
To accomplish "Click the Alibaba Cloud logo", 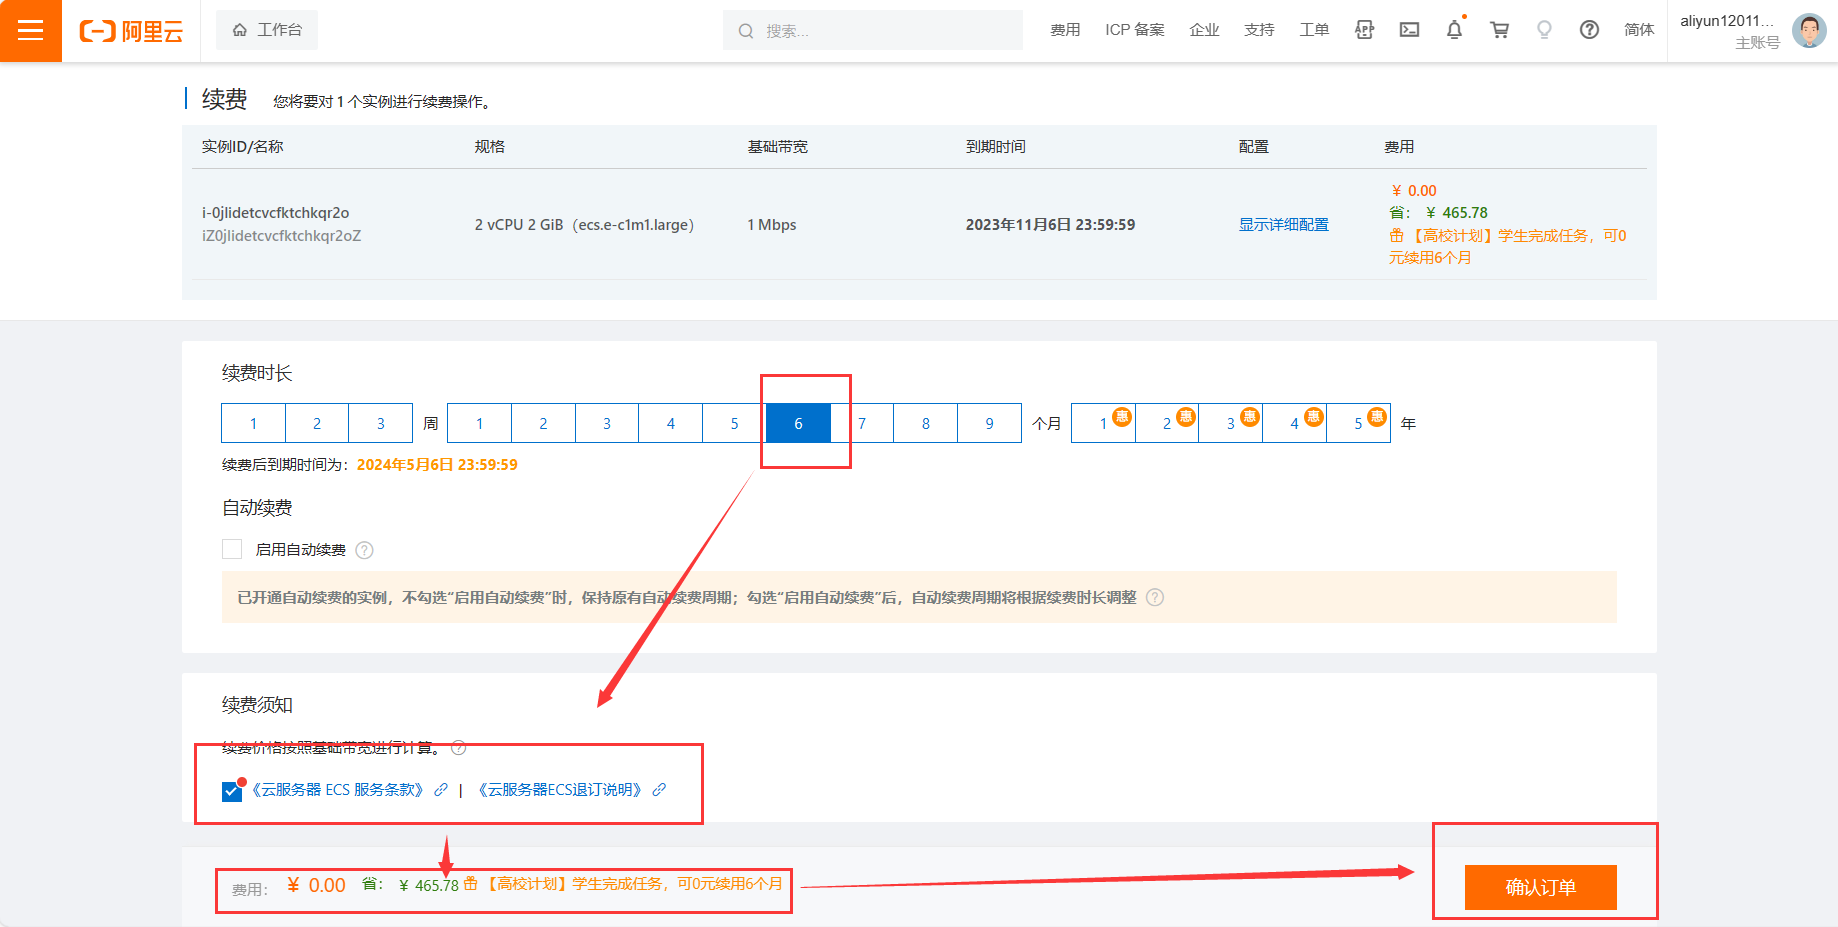I will pyautogui.click(x=131, y=31).
